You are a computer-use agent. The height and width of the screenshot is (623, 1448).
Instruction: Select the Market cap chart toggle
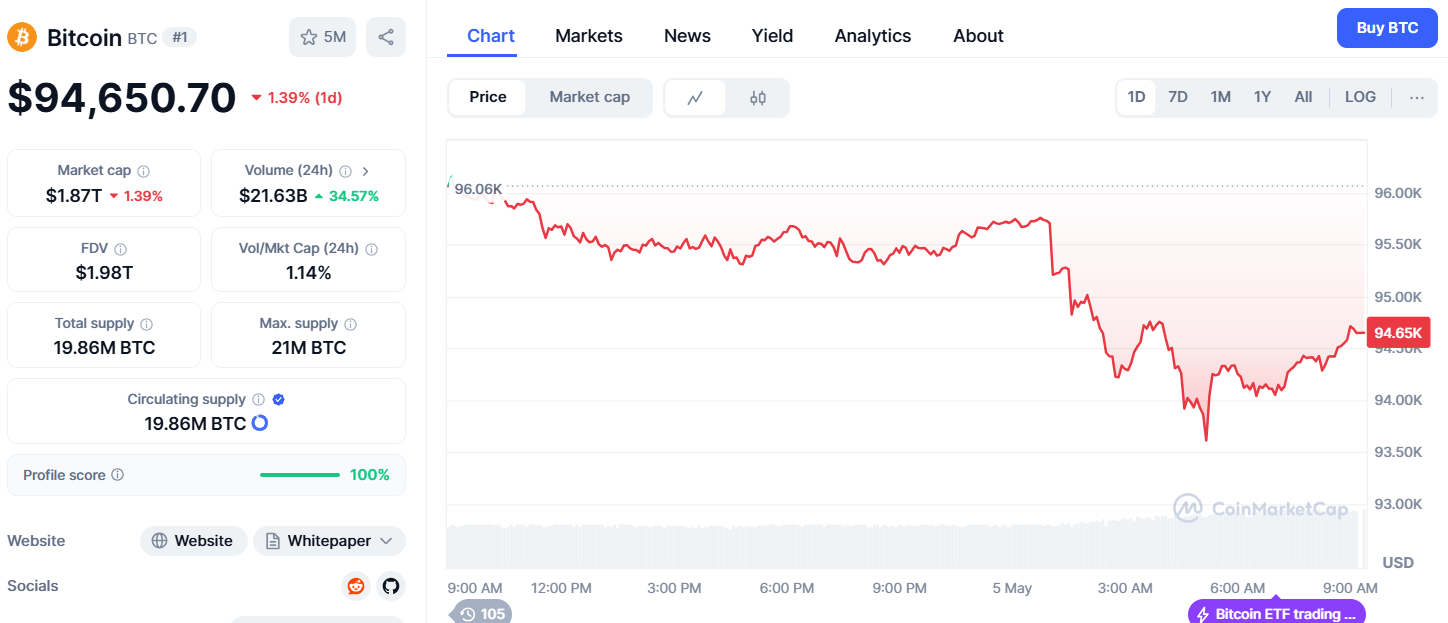[590, 97]
